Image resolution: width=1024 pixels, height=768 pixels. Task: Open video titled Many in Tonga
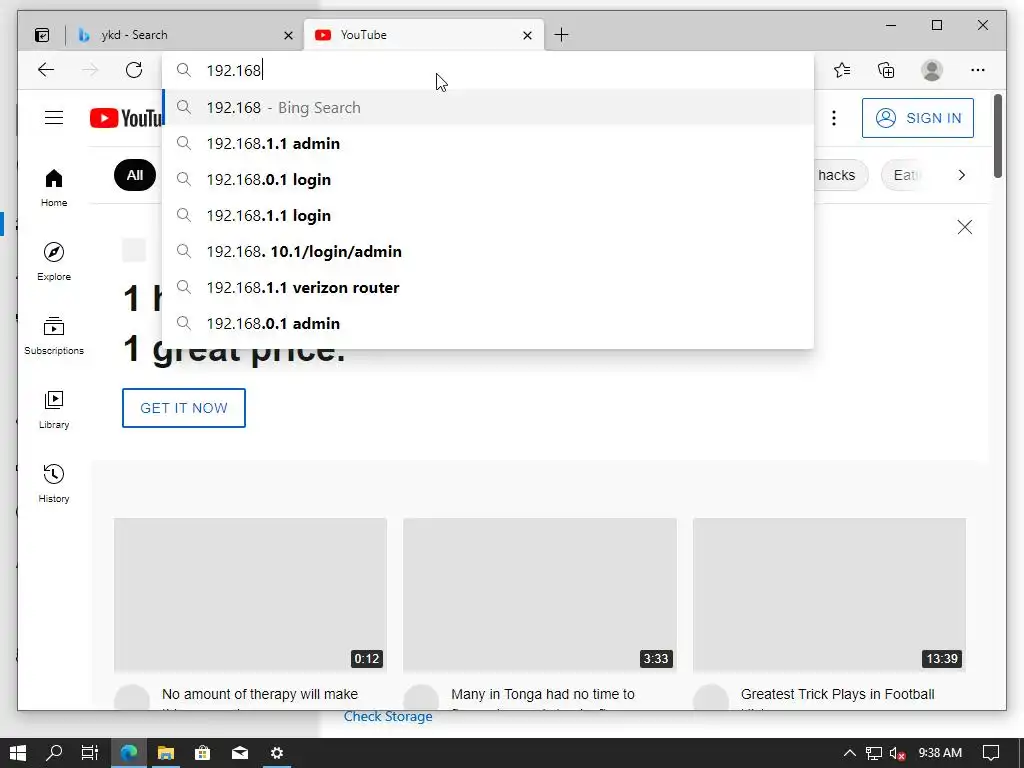[x=543, y=694]
